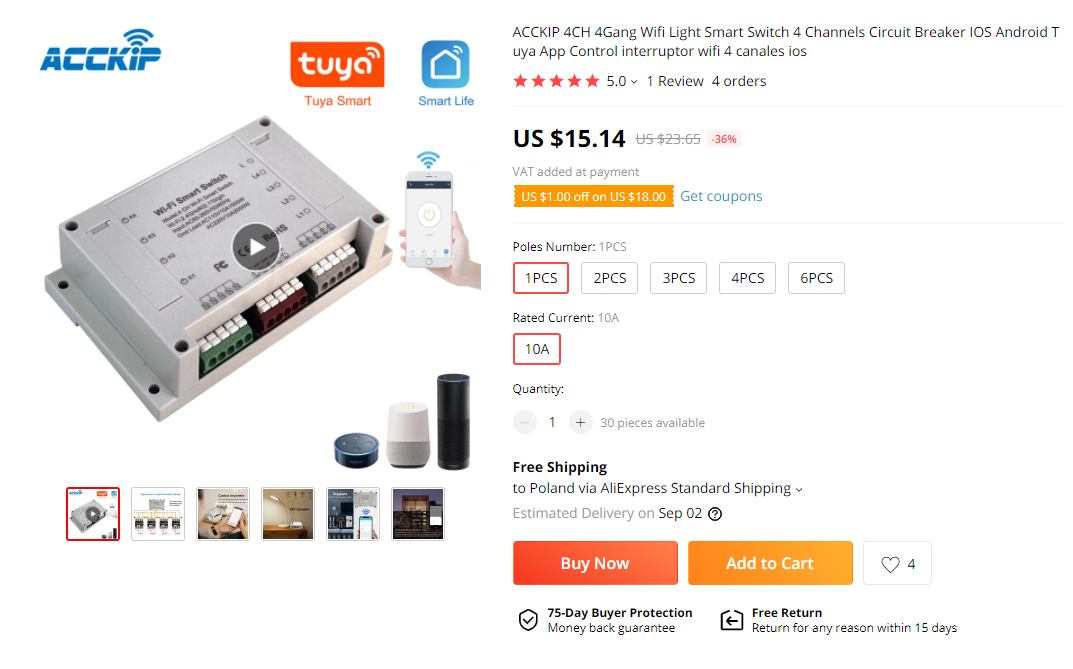
Task: Select the 2PCS poles option
Action: click(609, 278)
